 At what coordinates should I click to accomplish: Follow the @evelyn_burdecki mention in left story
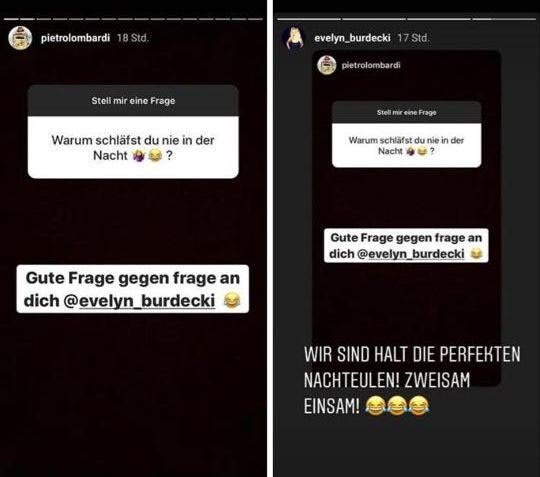pyautogui.click(x=139, y=301)
